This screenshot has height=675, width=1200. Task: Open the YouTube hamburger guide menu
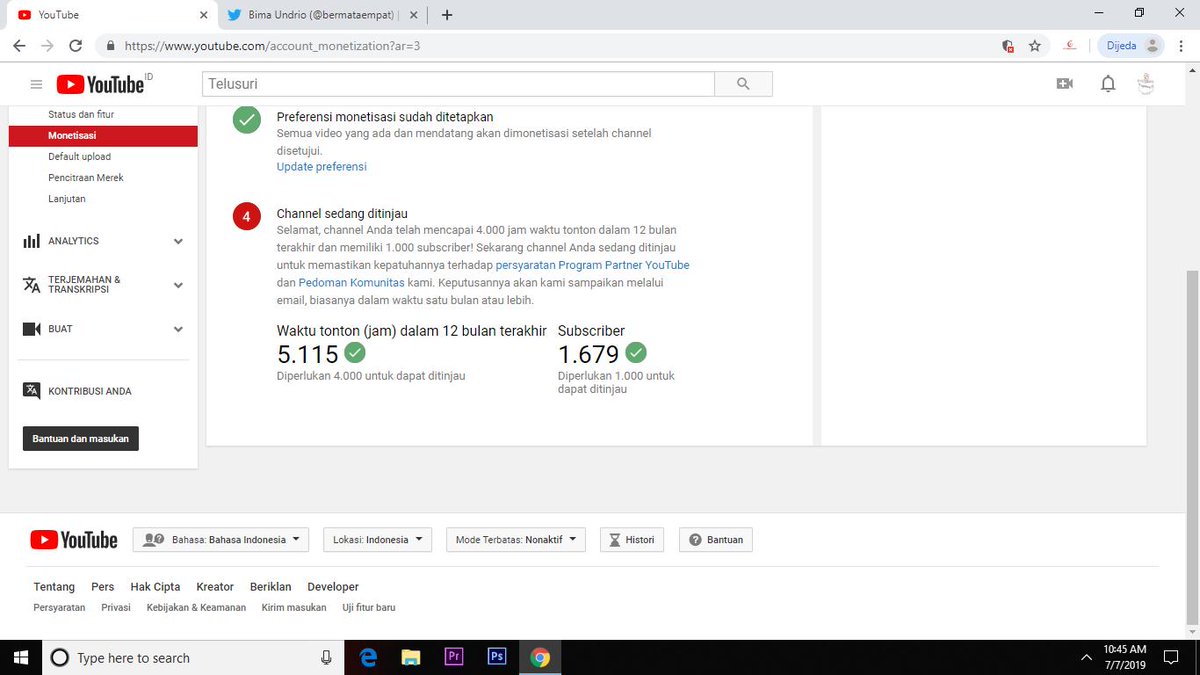click(37, 85)
